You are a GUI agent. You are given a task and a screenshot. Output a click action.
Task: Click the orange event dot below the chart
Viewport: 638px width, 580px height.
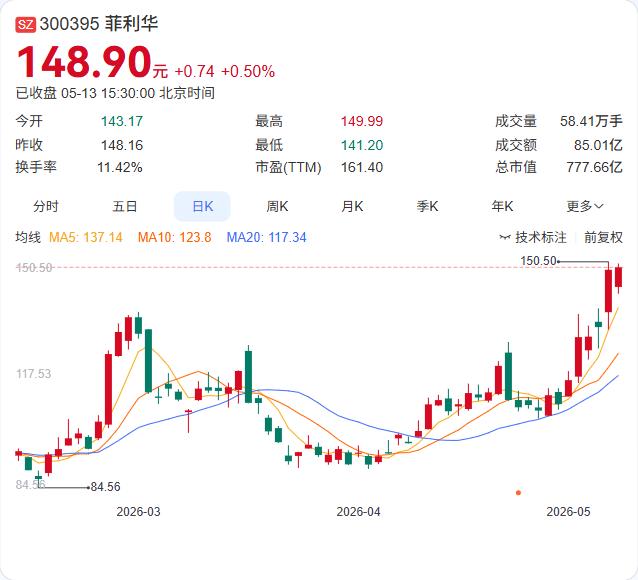pos(518,493)
